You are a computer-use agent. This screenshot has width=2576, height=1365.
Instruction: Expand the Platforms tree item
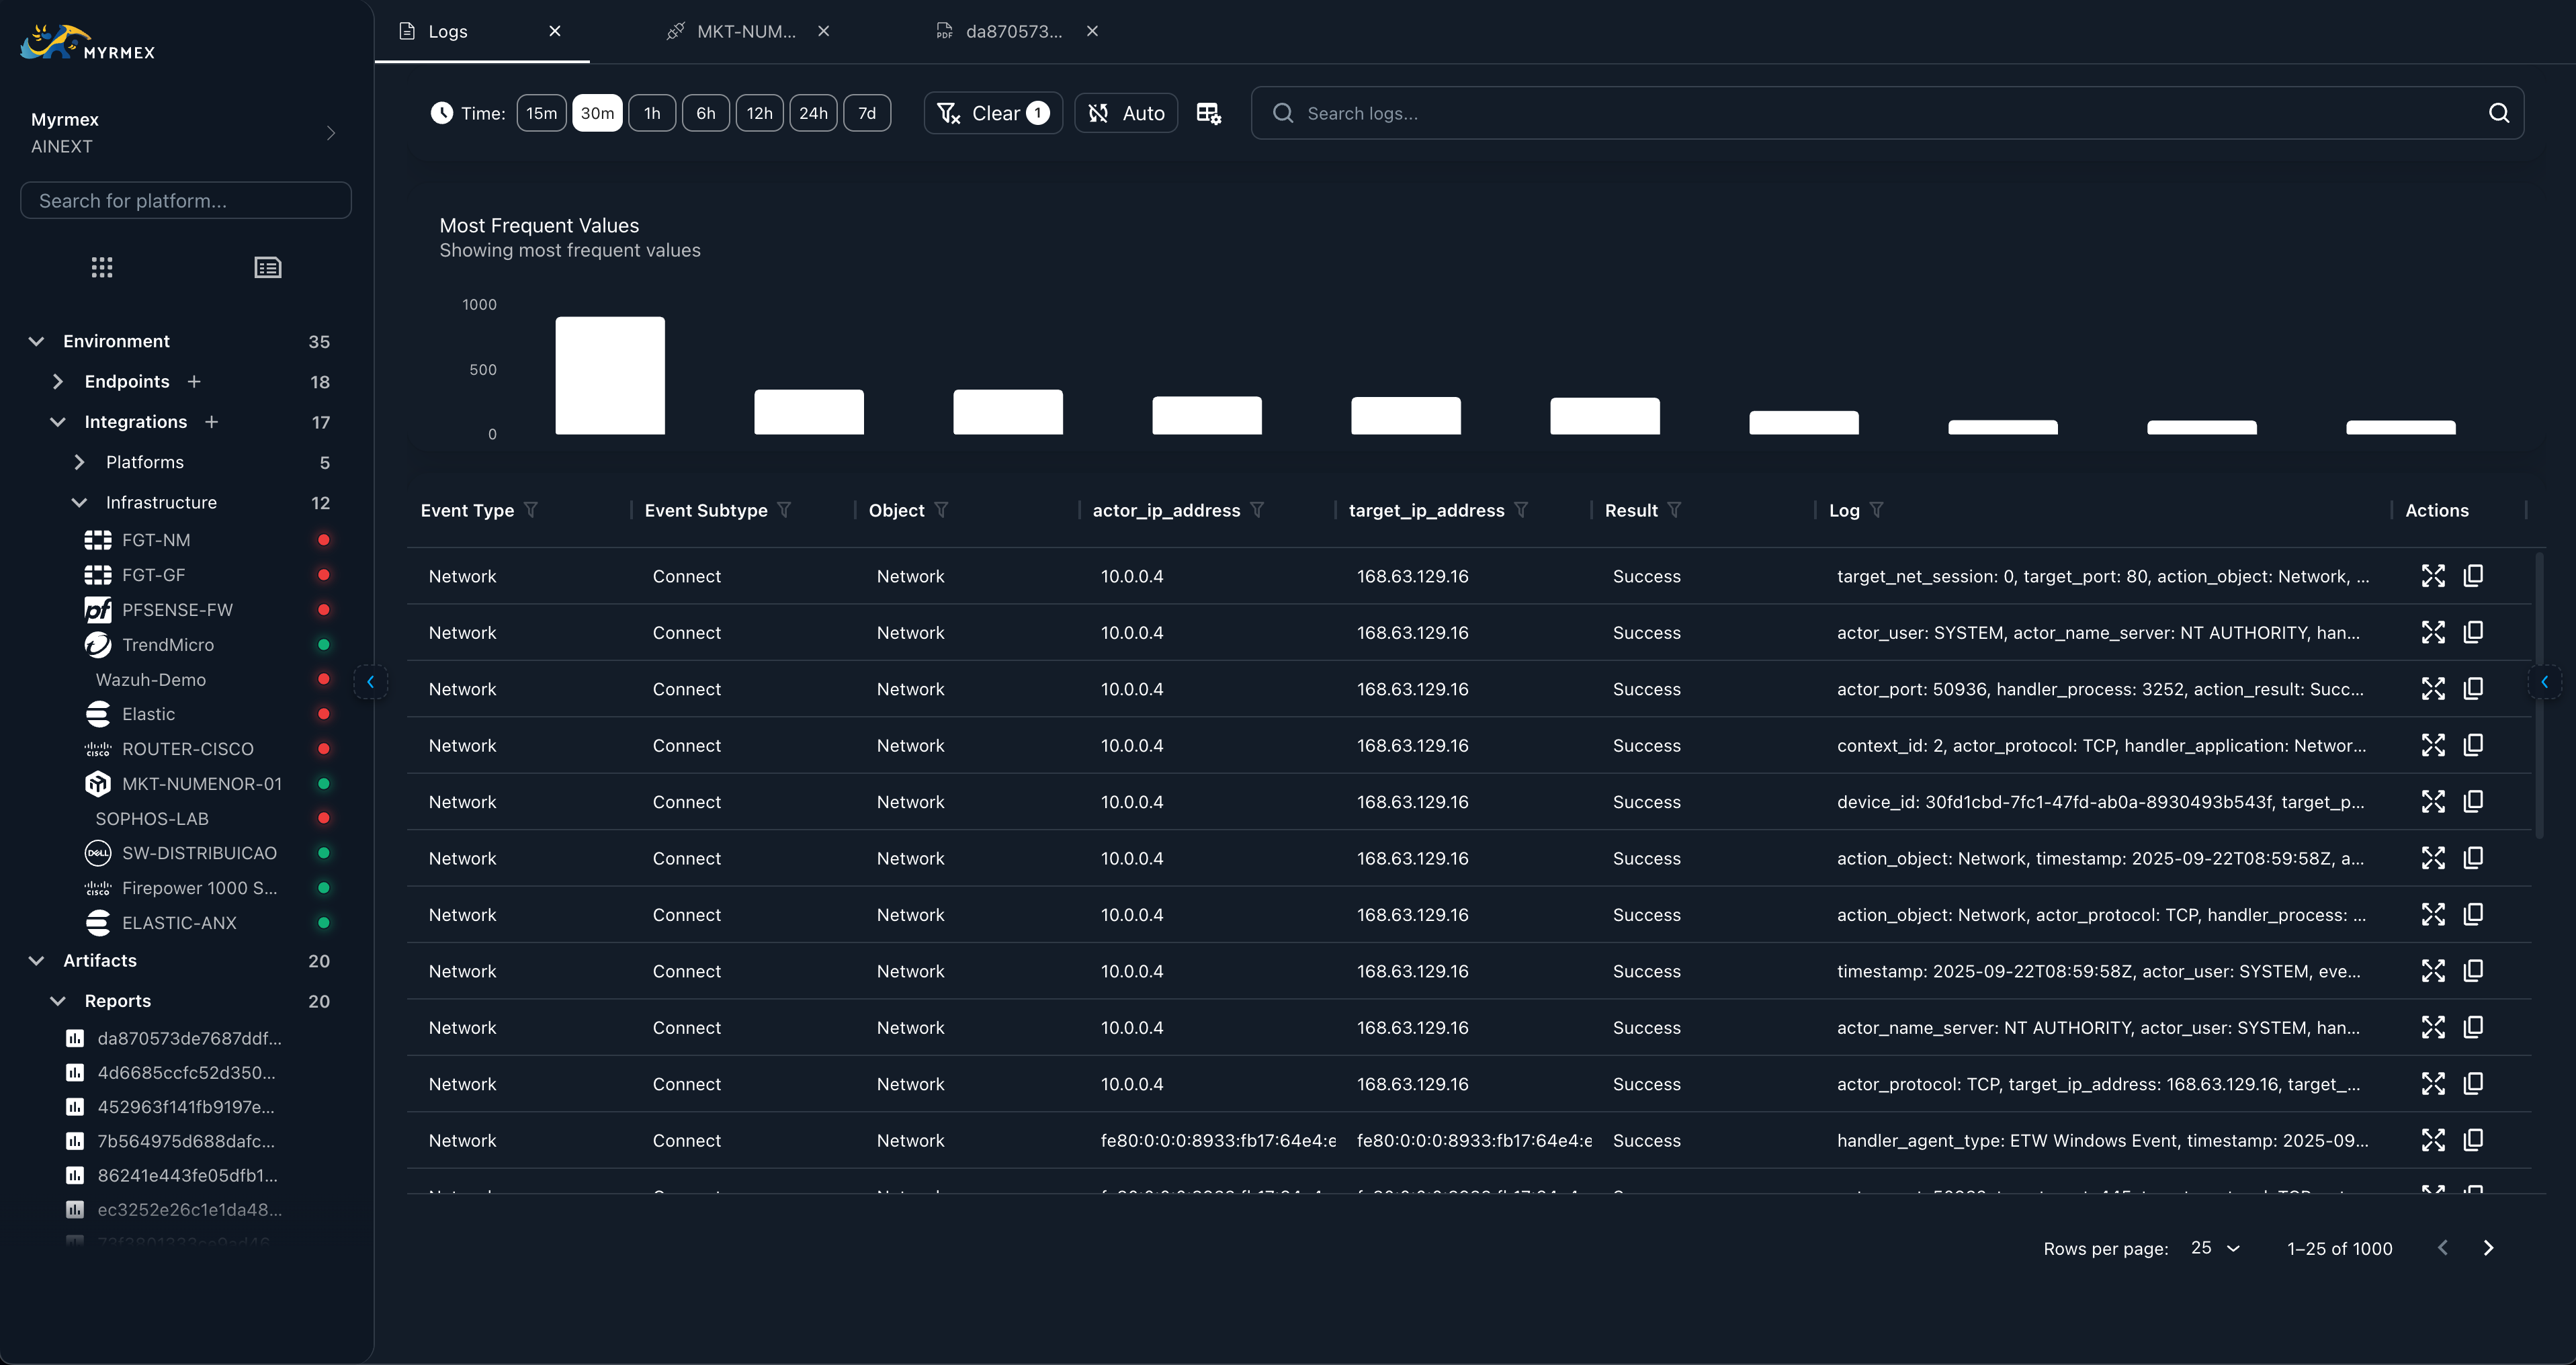point(79,462)
